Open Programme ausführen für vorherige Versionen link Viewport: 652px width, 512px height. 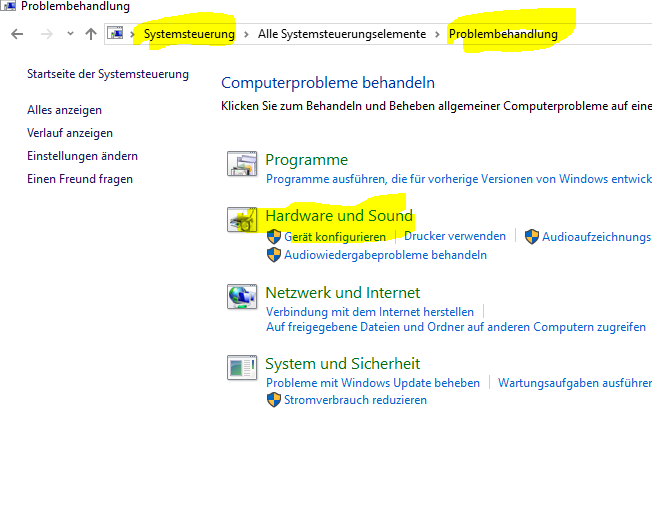point(459,179)
